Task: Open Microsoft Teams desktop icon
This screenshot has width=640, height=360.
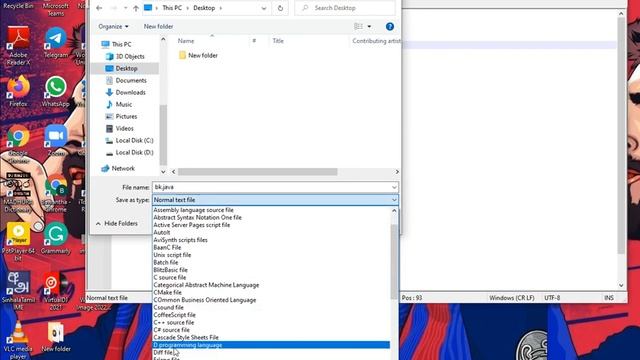Action: (x=56, y=8)
